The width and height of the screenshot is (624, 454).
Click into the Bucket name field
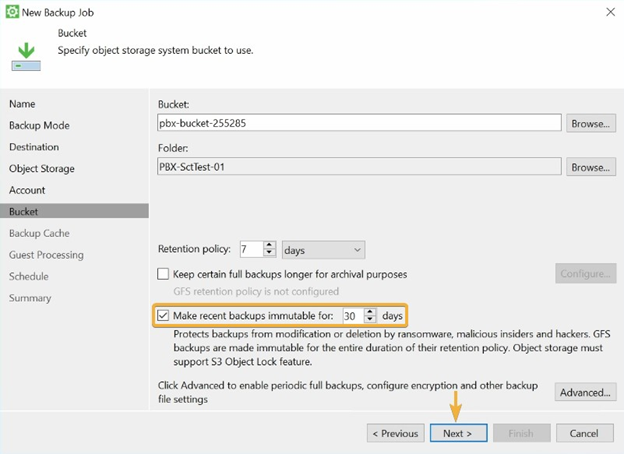(359, 123)
